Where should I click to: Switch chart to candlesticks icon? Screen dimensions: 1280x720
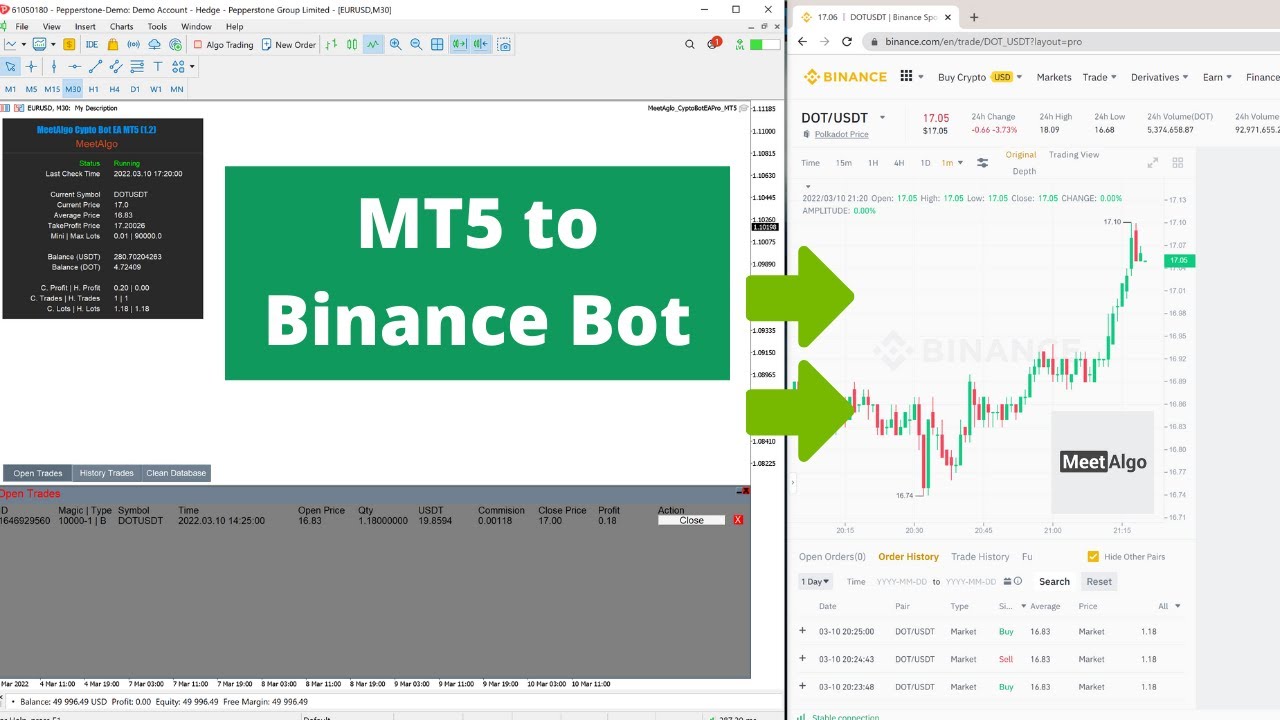(353, 44)
